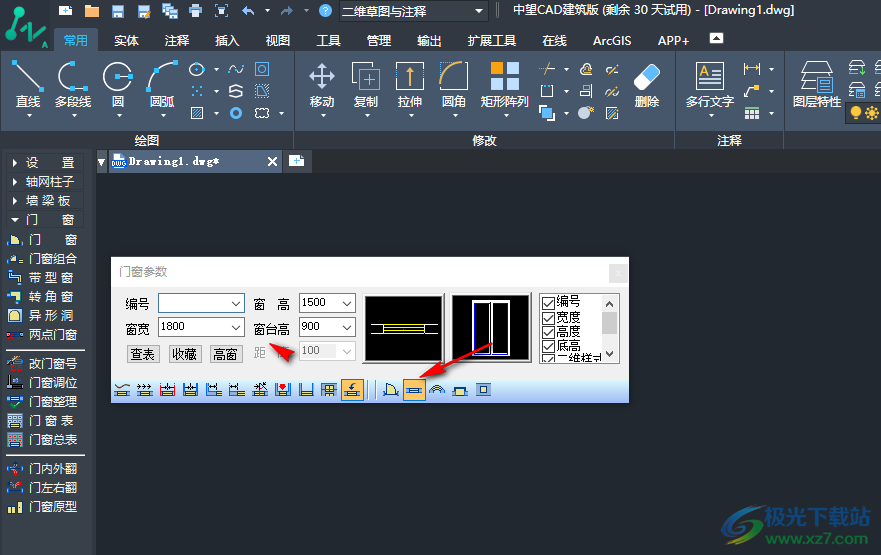
Task: Activate the Fillet (圆角) tool
Action: [x=454, y=85]
